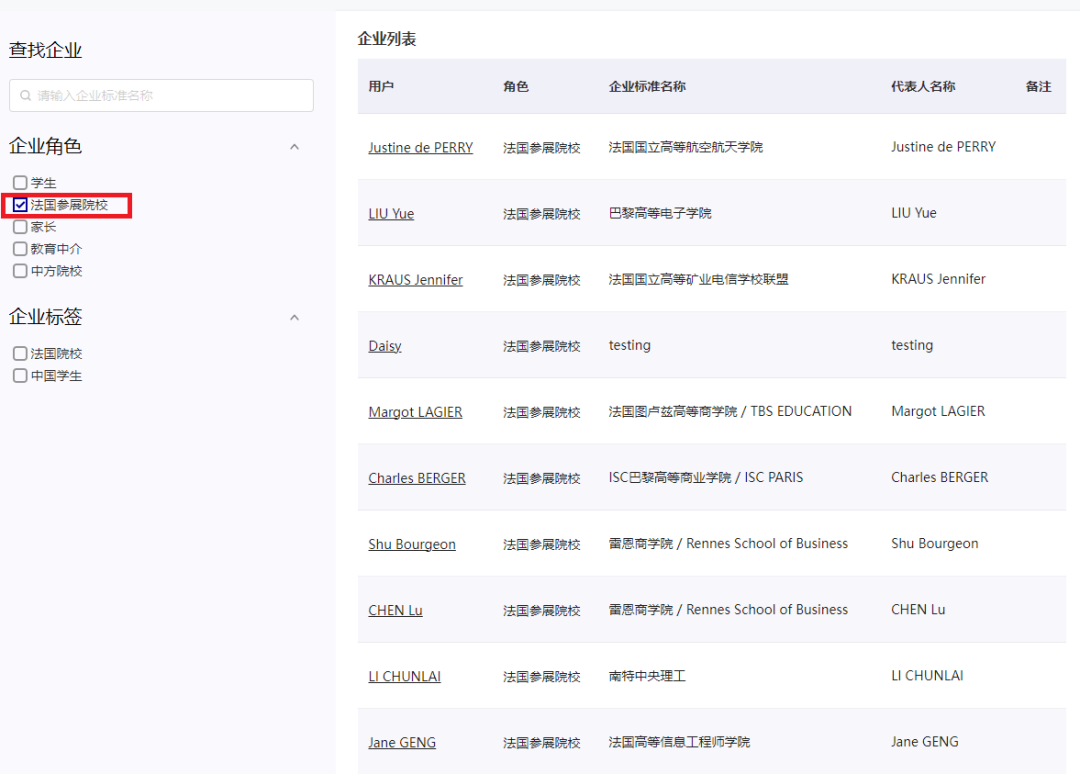This screenshot has width=1080, height=774.
Task: Open user link KRAUS Jennifer
Action: (415, 280)
